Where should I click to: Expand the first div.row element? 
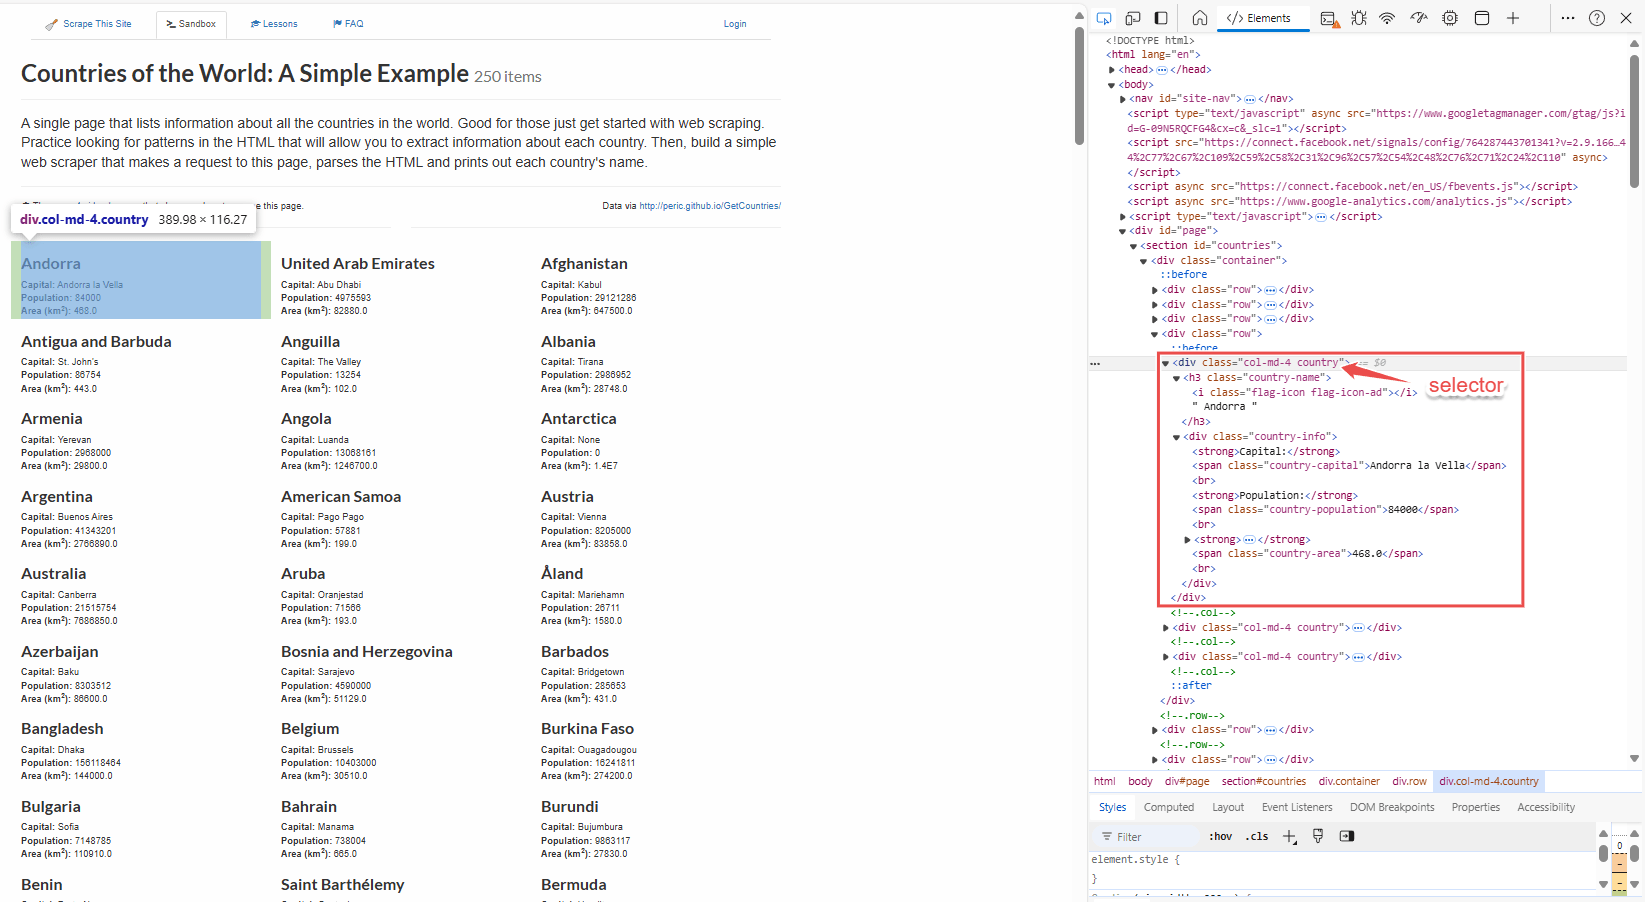(1153, 289)
